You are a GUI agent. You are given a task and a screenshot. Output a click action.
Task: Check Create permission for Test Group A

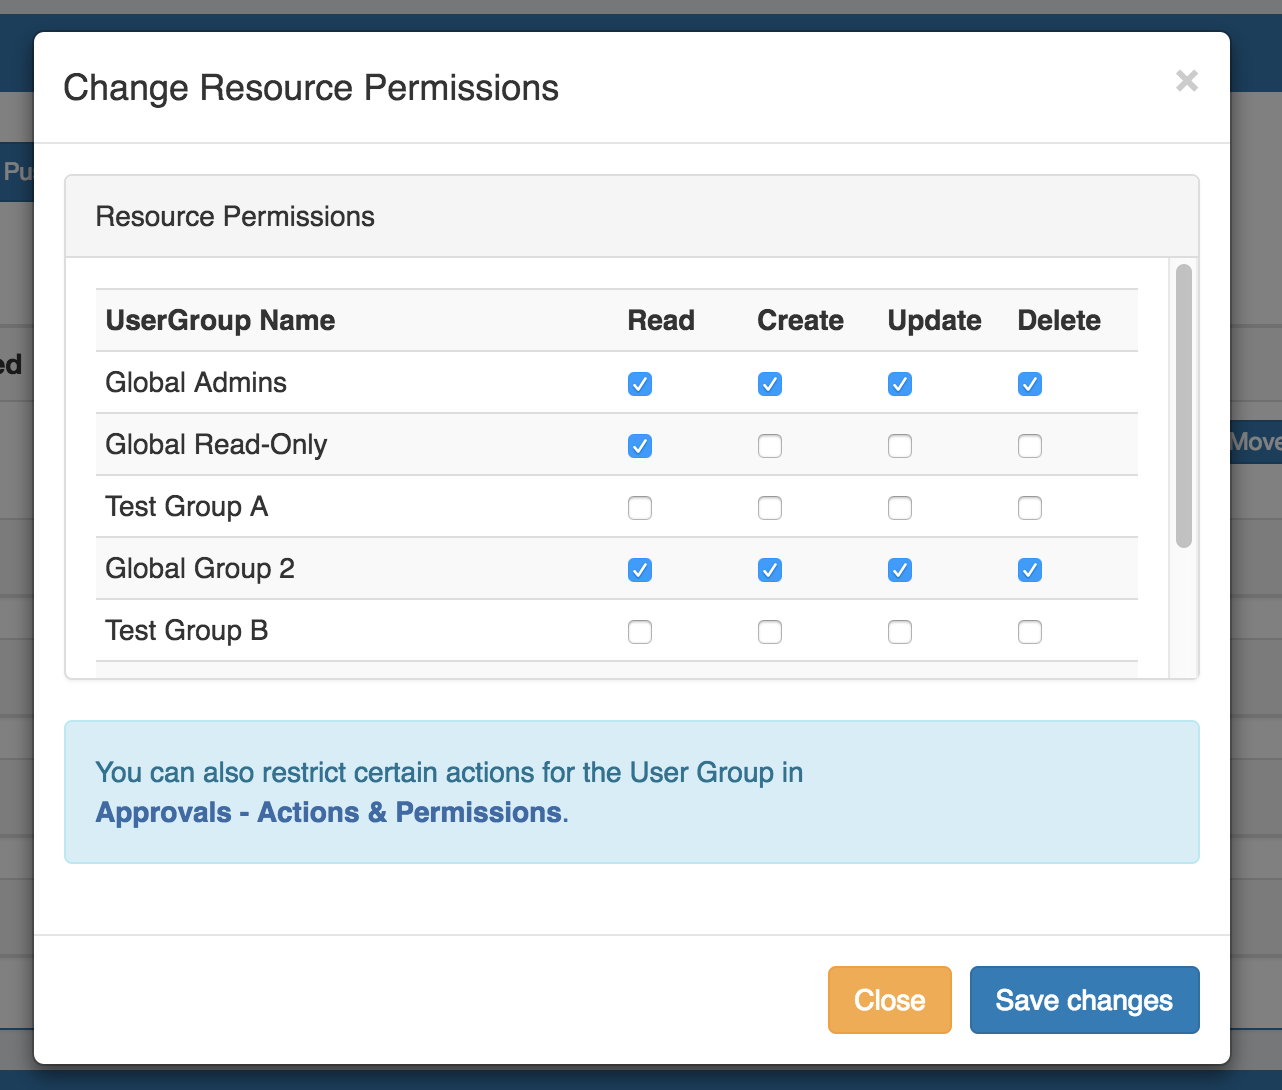click(x=770, y=508)
